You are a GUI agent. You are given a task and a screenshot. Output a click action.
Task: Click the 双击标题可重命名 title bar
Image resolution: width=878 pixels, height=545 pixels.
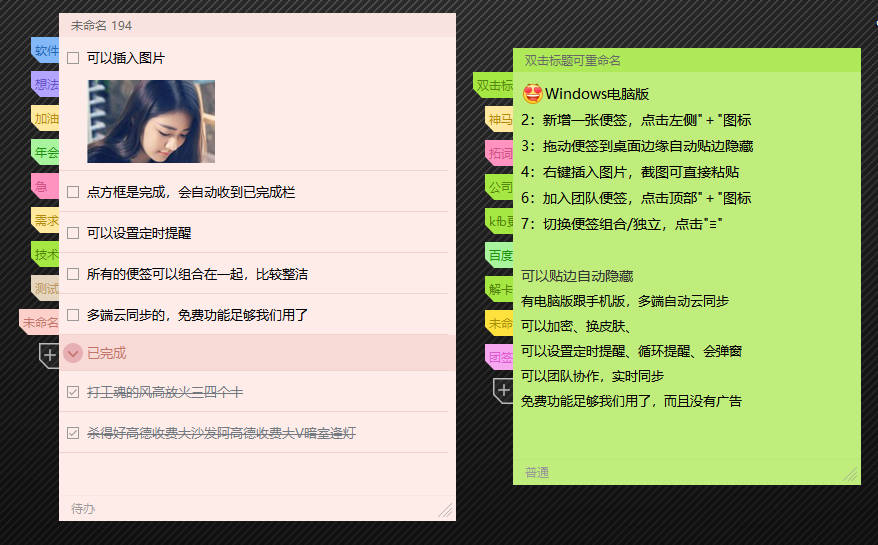click(x=686, y=60)
